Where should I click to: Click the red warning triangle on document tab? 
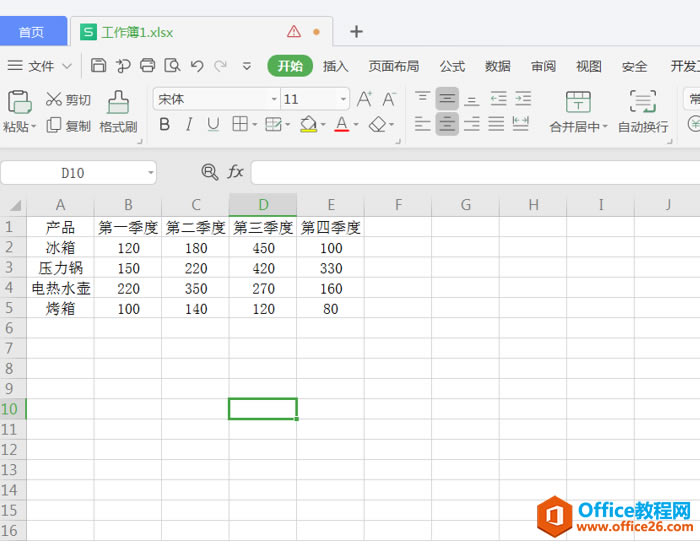pos(294,31)
